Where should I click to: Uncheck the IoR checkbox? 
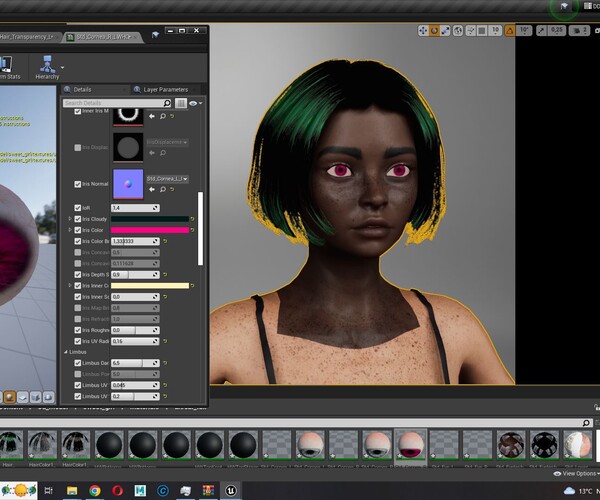point(78,208)
